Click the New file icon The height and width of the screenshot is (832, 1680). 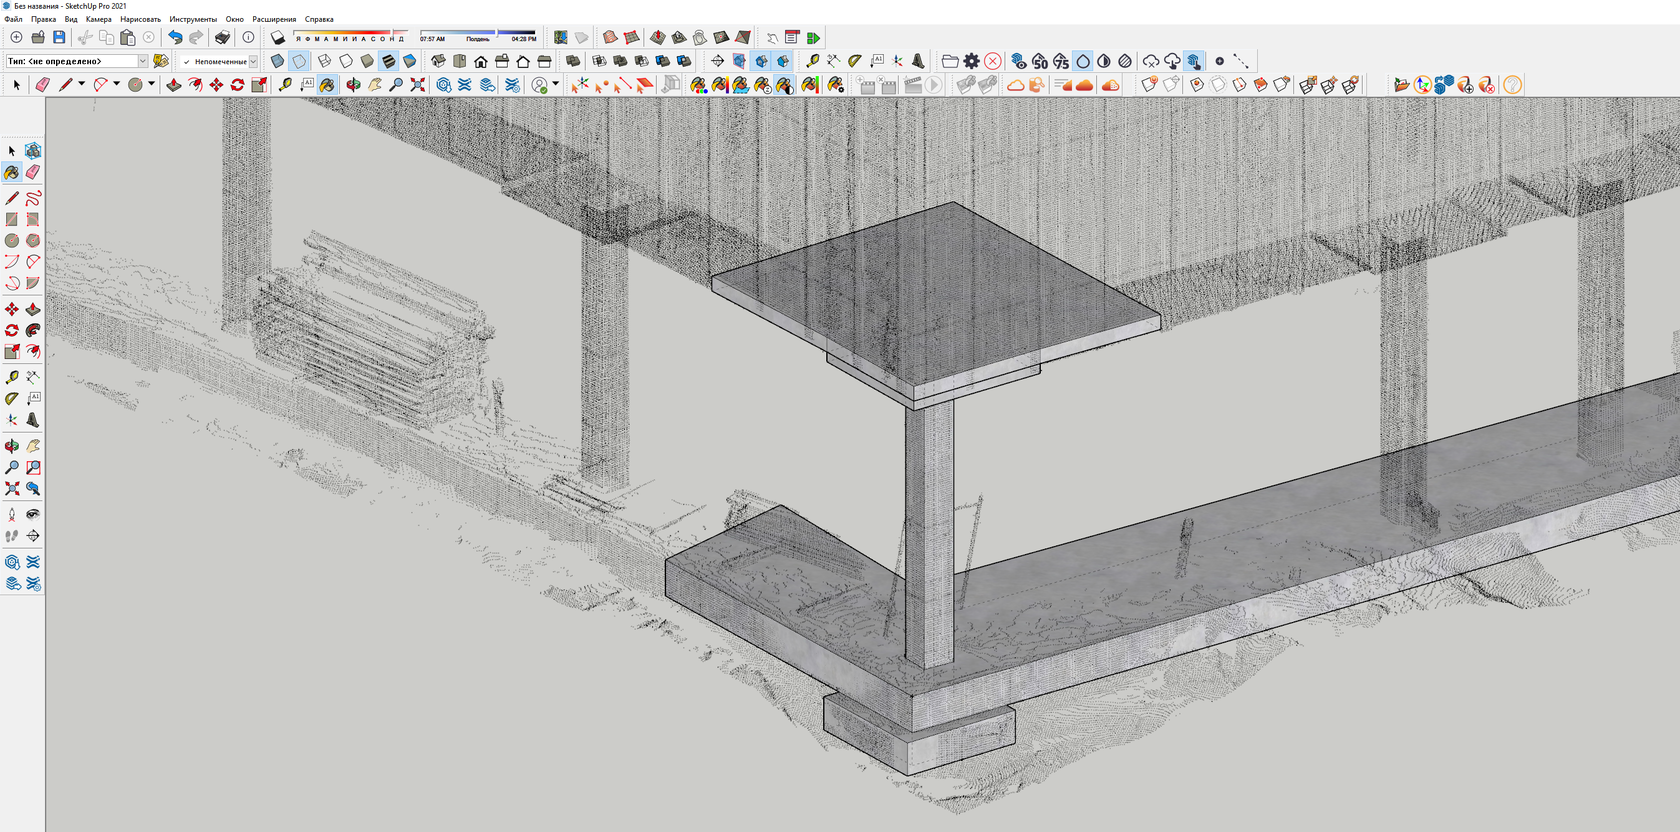point(16,38)
